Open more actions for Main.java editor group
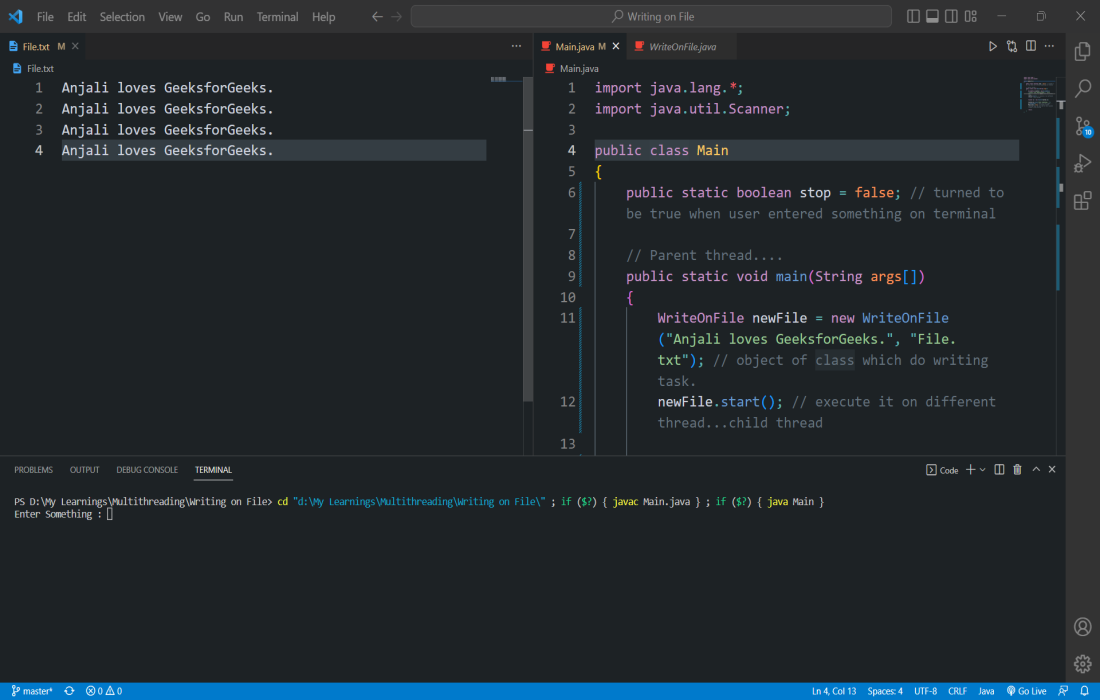The height and width of the screenshot is (700, 1100). coord(1049,46)
